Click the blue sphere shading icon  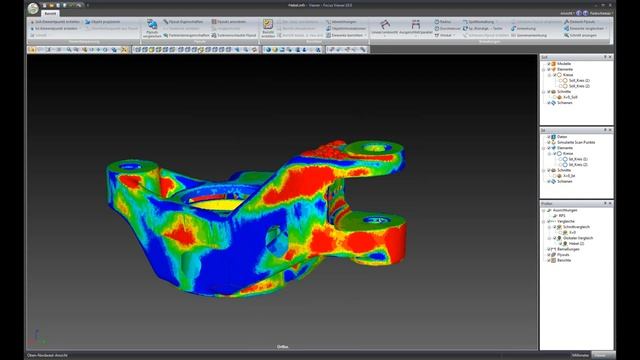[268, 50]
